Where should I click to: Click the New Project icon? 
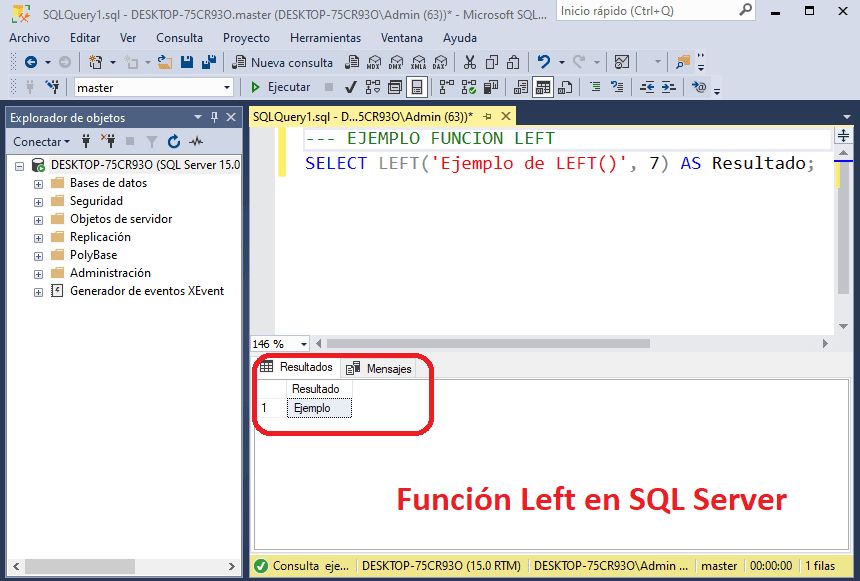pyautogui.click(x=95, y=63)
